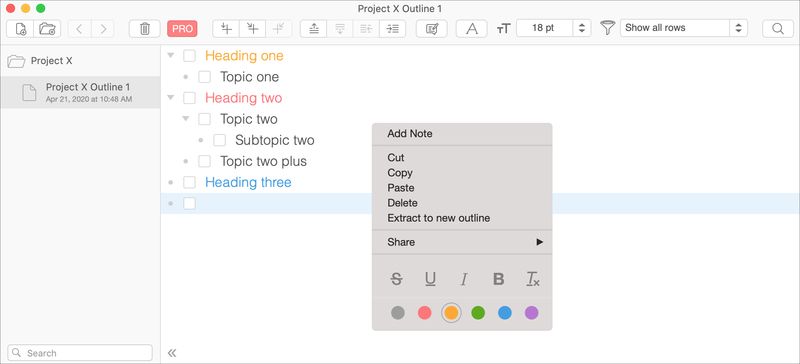Click the magnifier search button in toolbar
The width and height of the screenshot is (800, 364).
pyautogui.click(x=778, y=29)
